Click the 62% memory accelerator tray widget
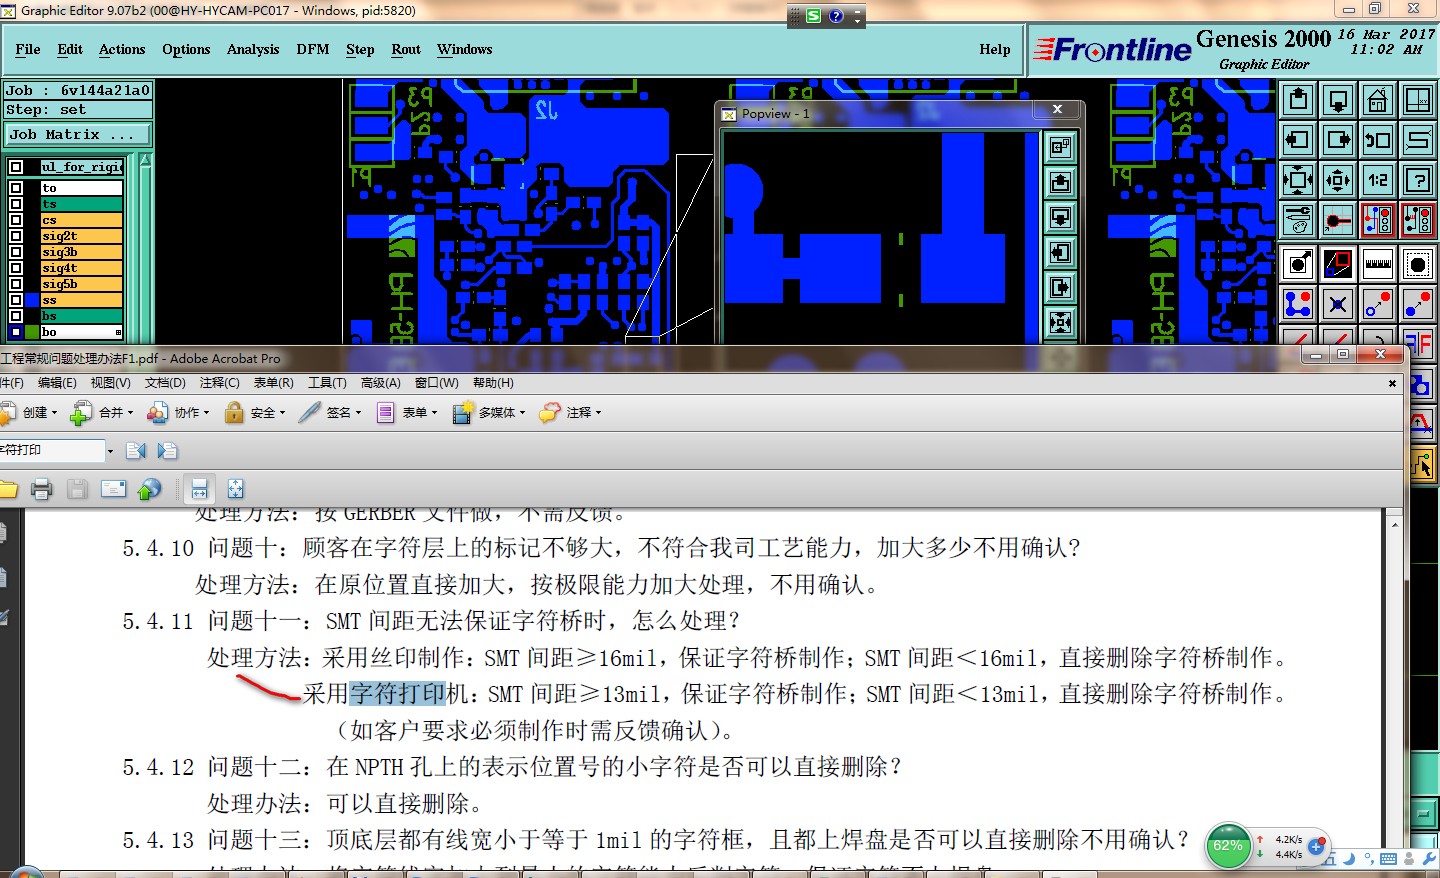1440x878 pixels. tap(1228, 845)
